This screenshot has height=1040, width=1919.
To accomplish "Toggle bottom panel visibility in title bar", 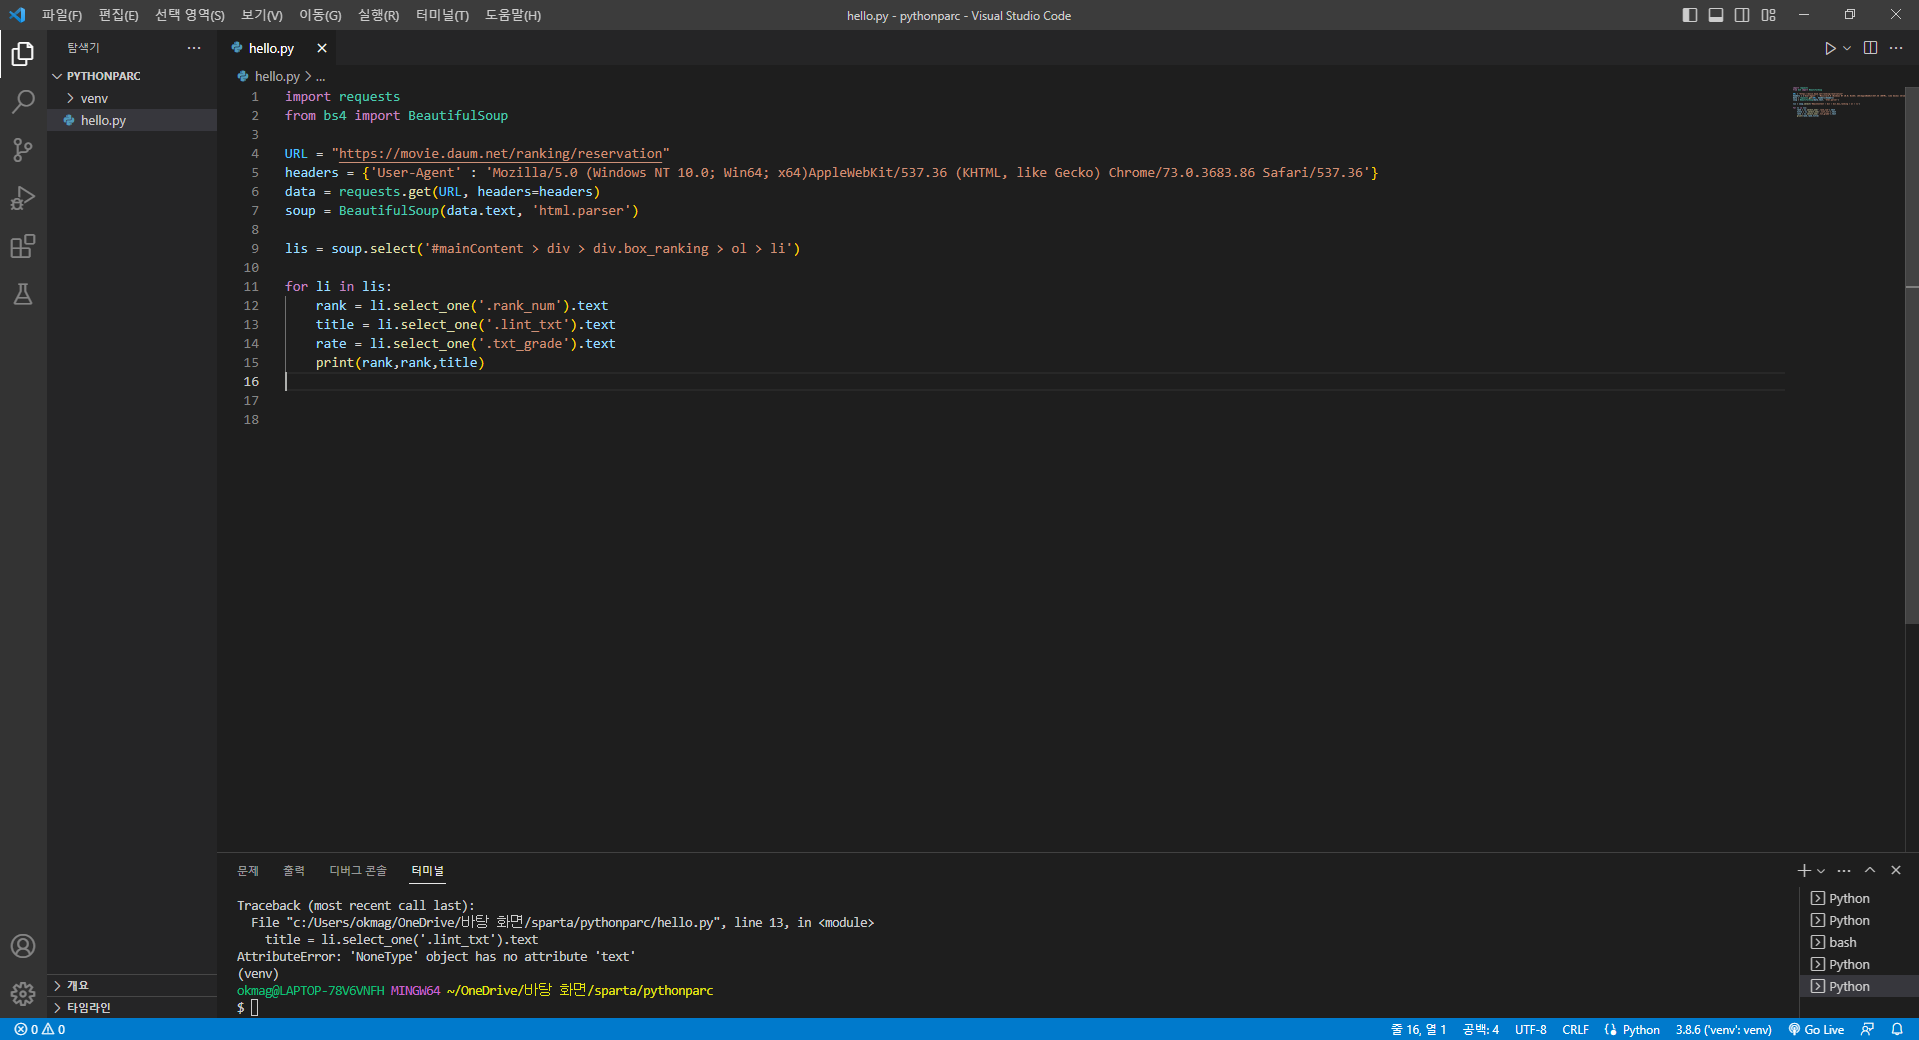I will (x=1716, y=15).
